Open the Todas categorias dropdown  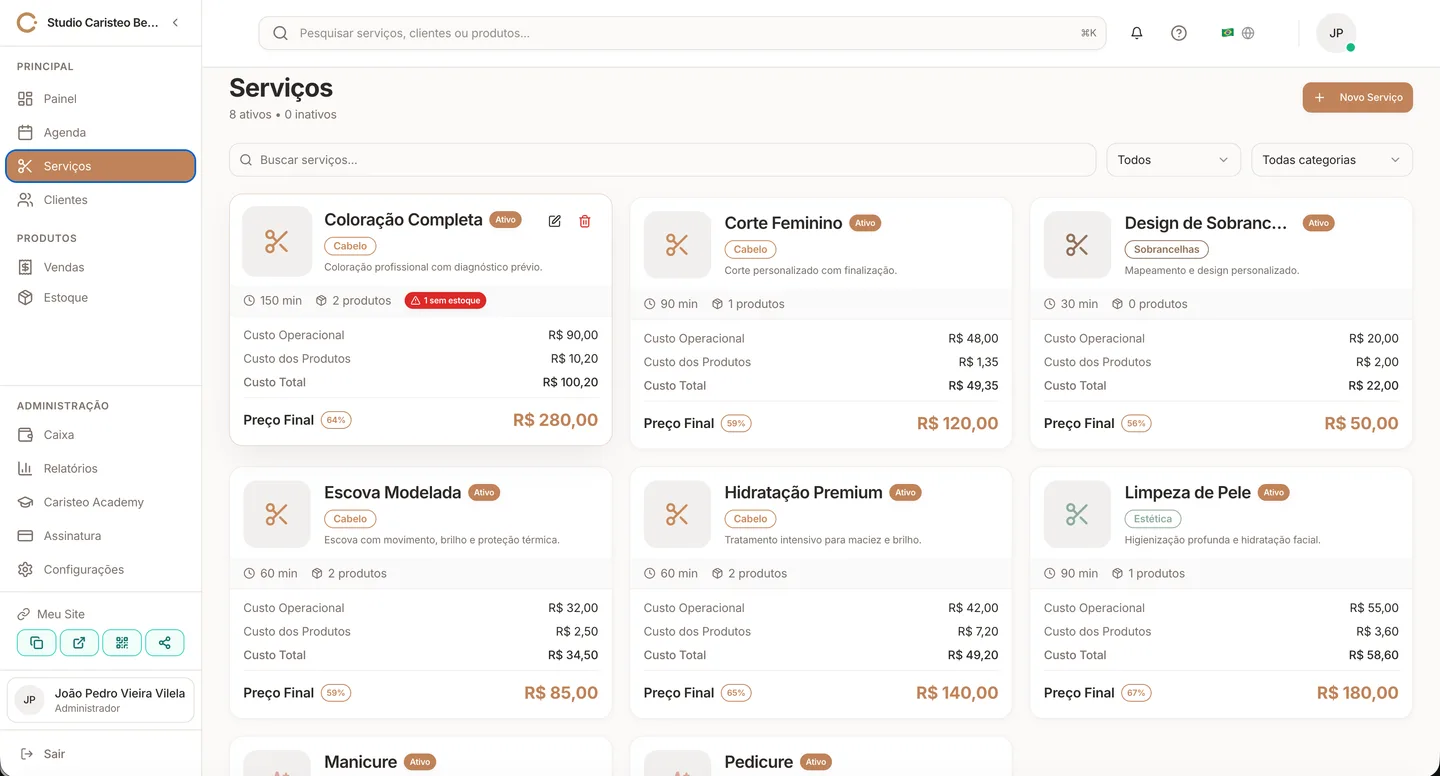(1332, 160)
